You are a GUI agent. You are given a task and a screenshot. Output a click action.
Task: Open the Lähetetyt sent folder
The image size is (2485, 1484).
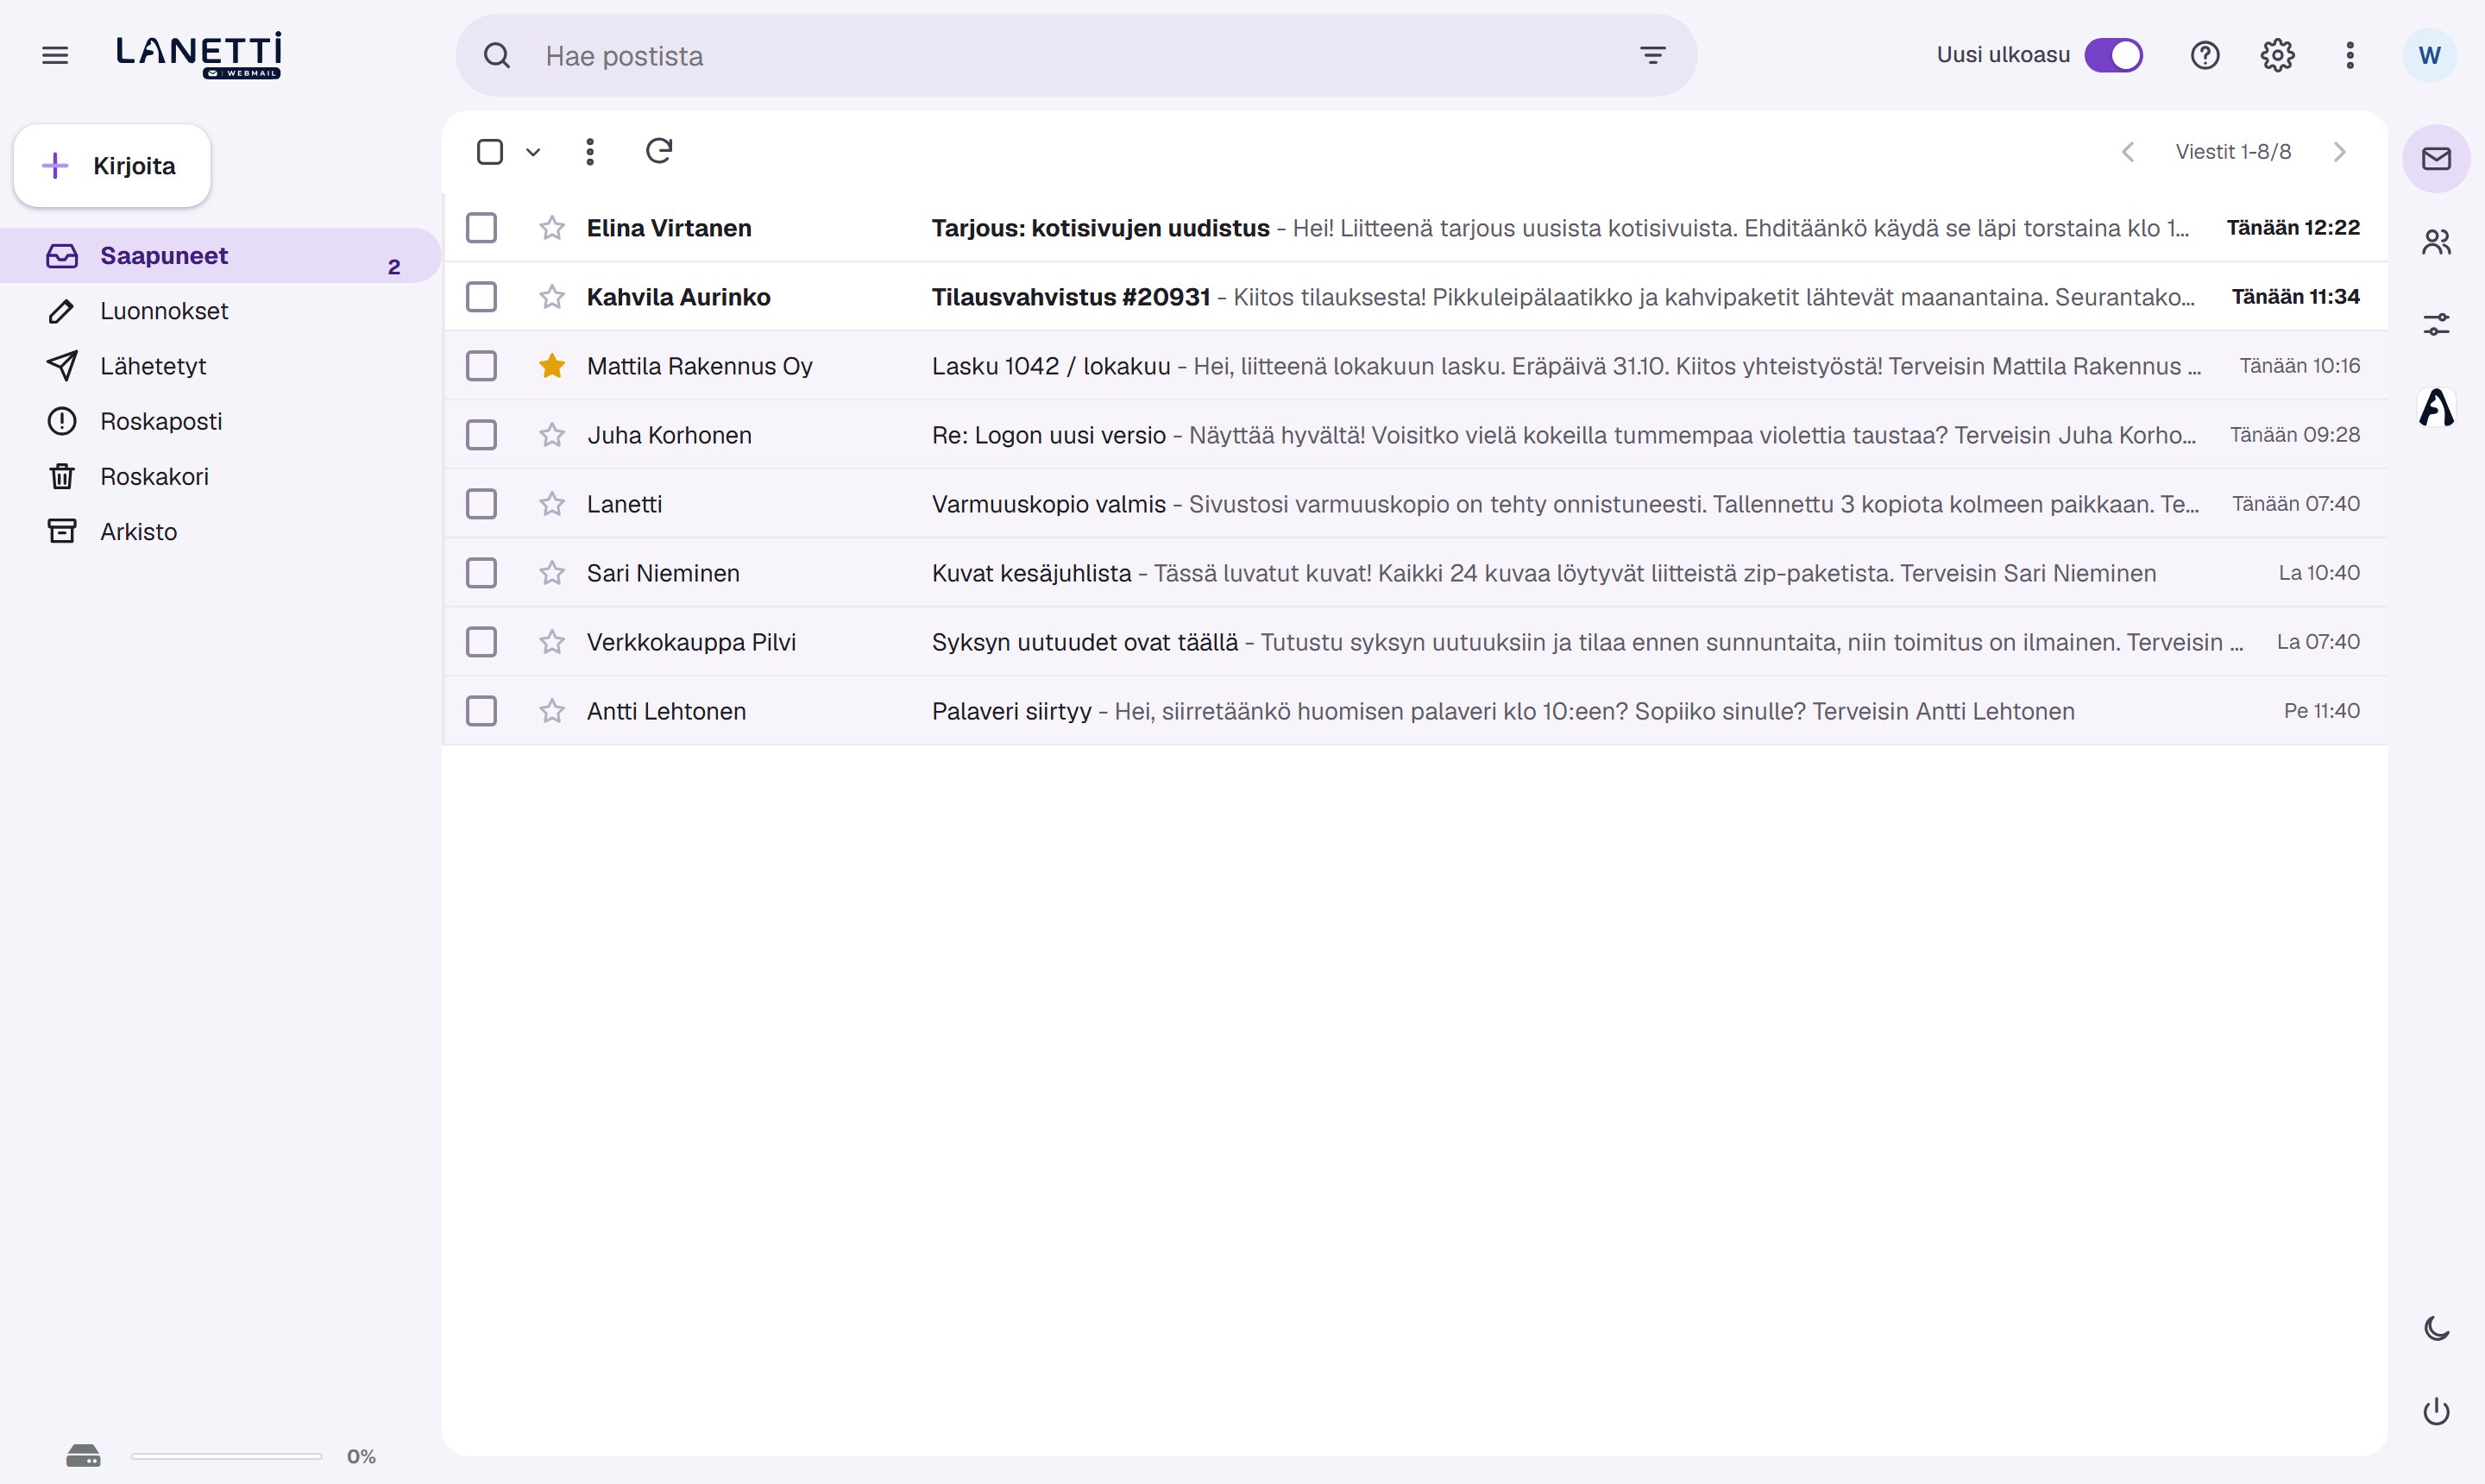[220, 366]
